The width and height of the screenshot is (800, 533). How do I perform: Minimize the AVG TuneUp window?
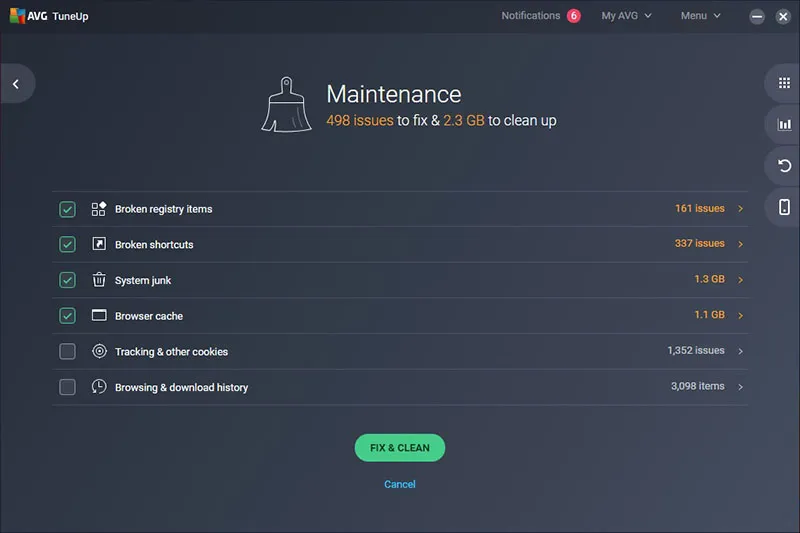click(757, 16)
